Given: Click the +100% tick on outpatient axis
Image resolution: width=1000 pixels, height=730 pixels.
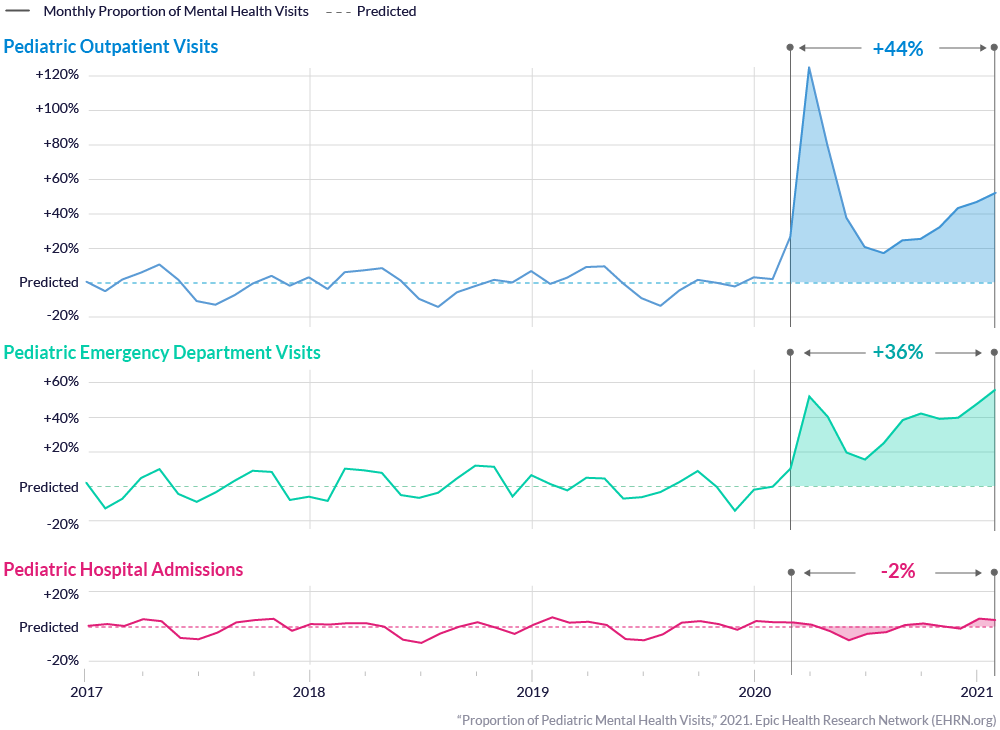Looking at the screenshot, I should [57, 108].
